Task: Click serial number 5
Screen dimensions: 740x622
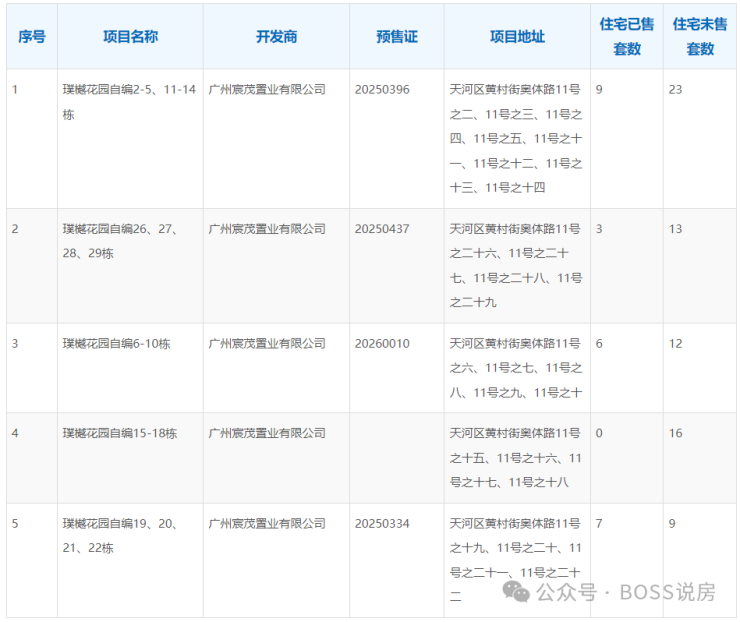Action: (x=15, y=524)
